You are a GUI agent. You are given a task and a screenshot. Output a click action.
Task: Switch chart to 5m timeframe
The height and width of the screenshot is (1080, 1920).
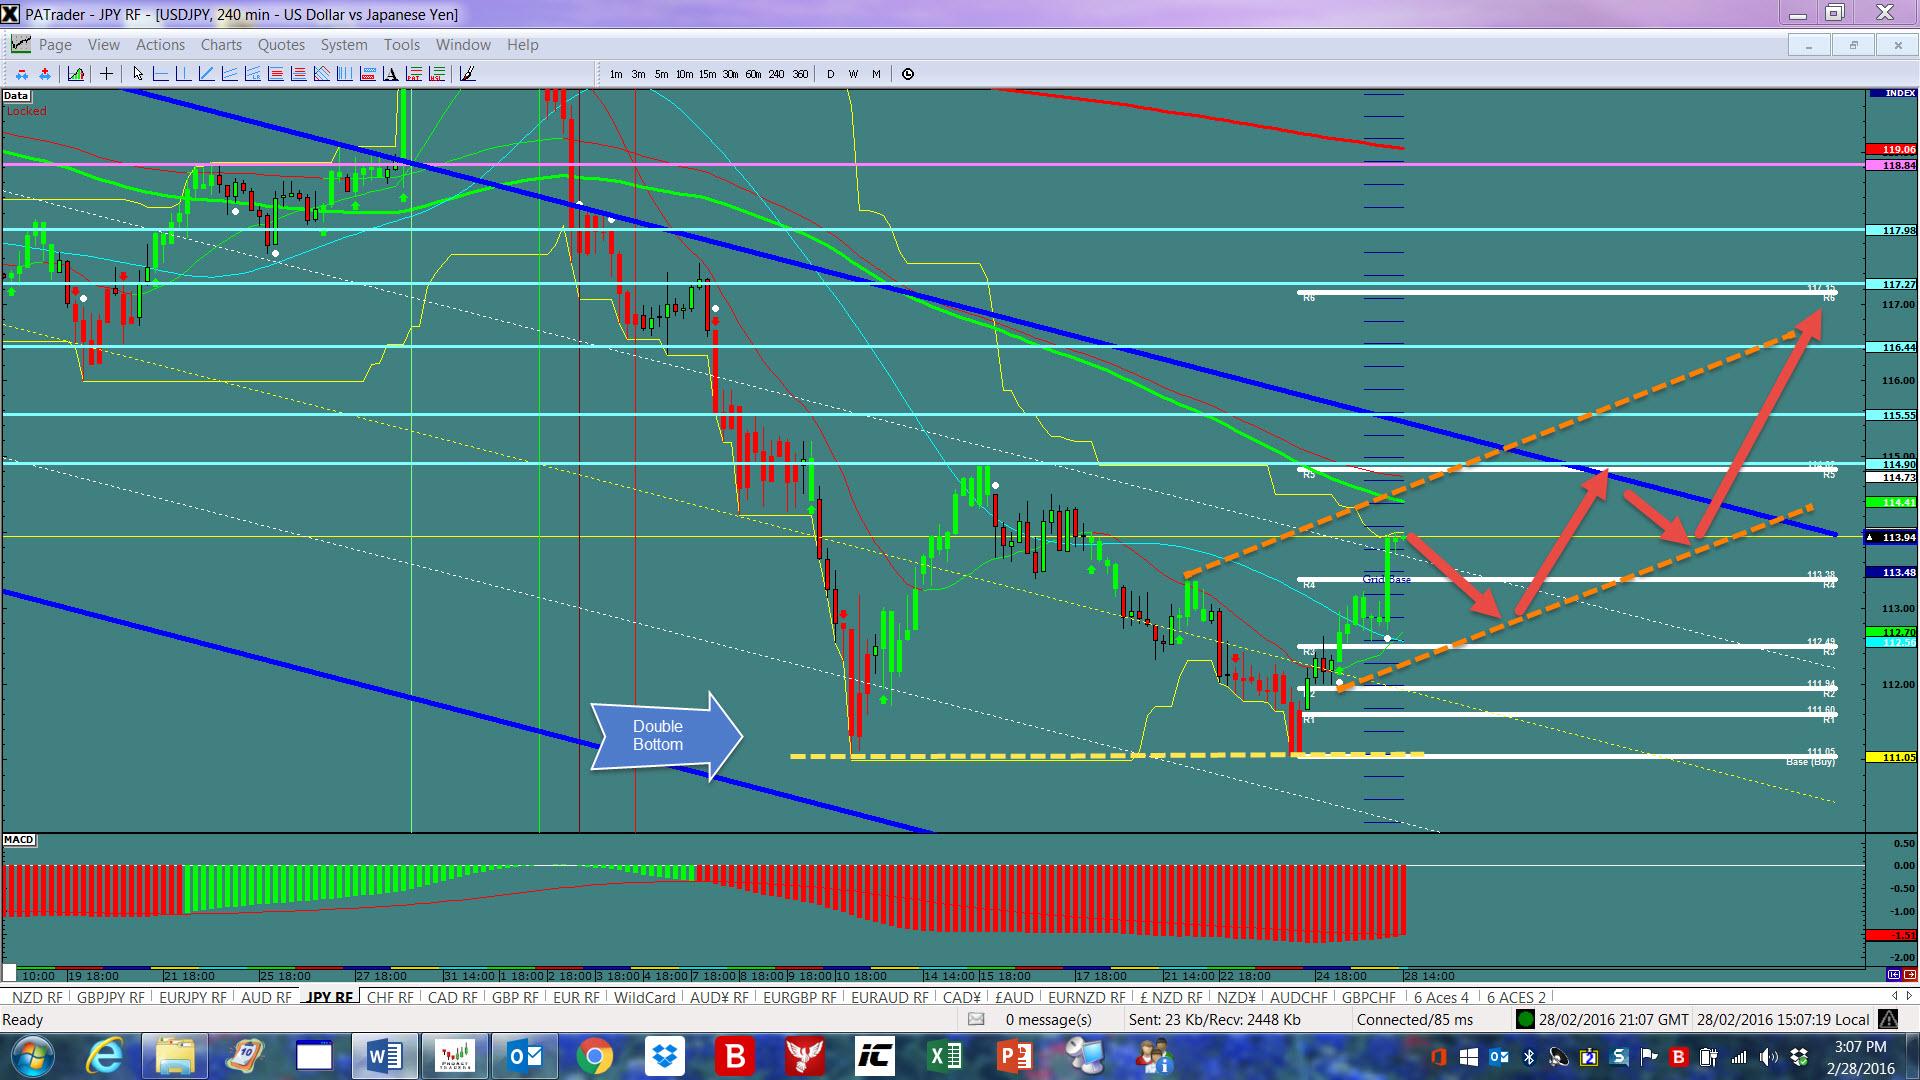coord(661,74)
